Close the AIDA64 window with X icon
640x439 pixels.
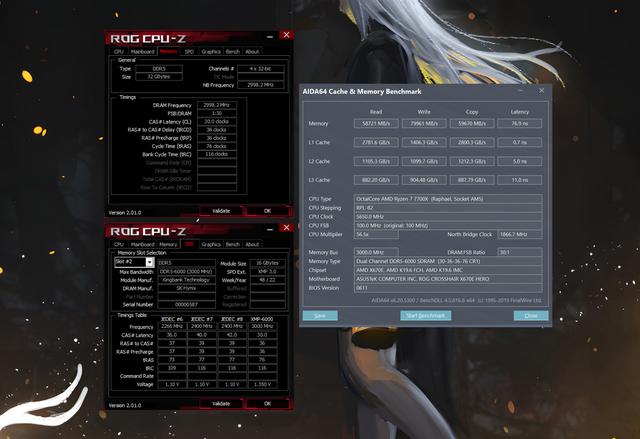[x=541, y=91]
